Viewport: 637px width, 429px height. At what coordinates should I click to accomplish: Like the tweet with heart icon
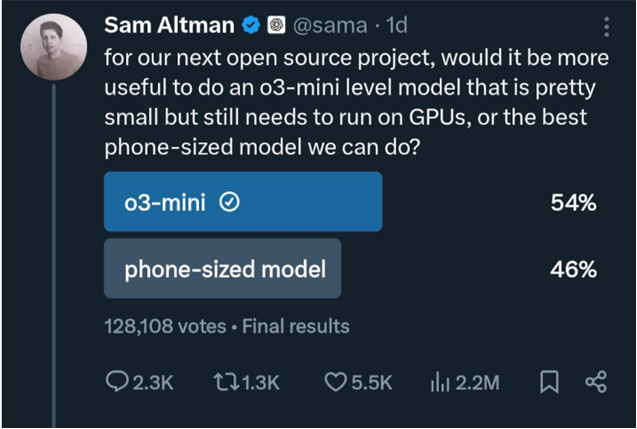[337, 382]
